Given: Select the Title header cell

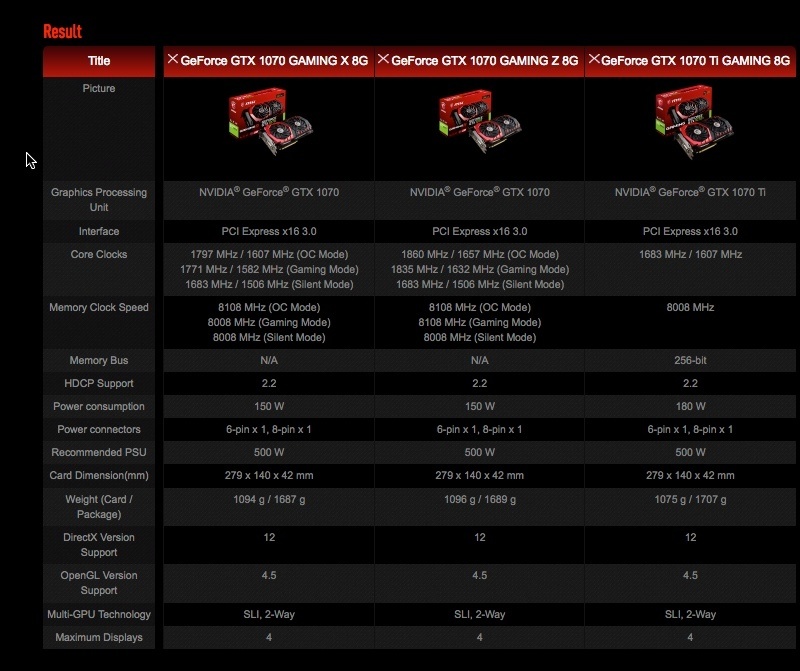Looking at the screenshot, I should coord(99,61).
